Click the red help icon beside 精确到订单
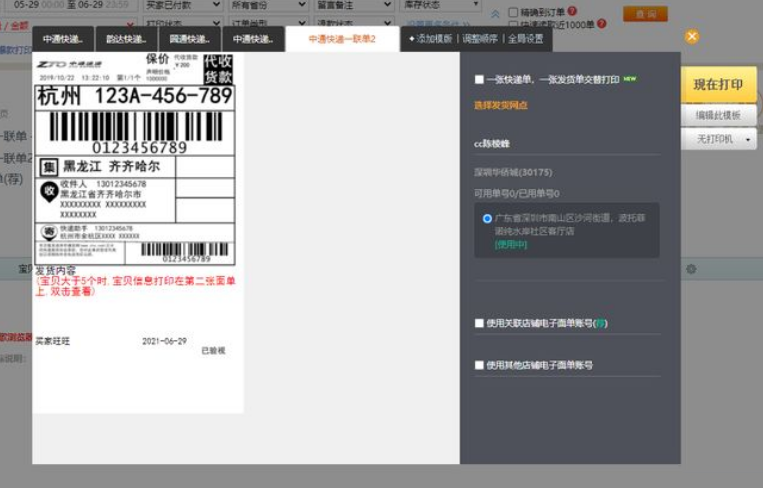 (572, 11)
